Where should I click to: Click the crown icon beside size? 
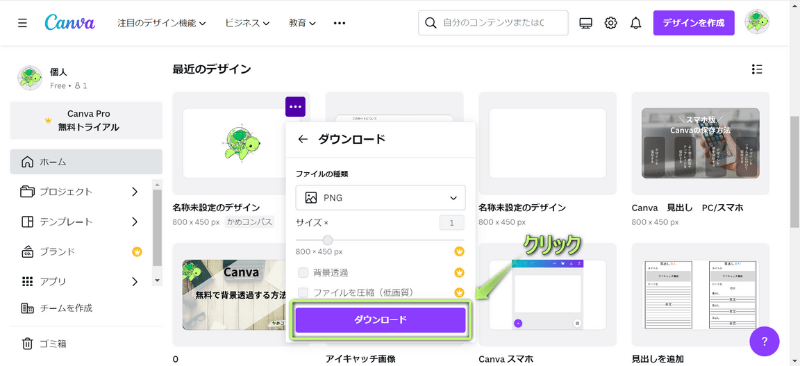coord(459,252)
